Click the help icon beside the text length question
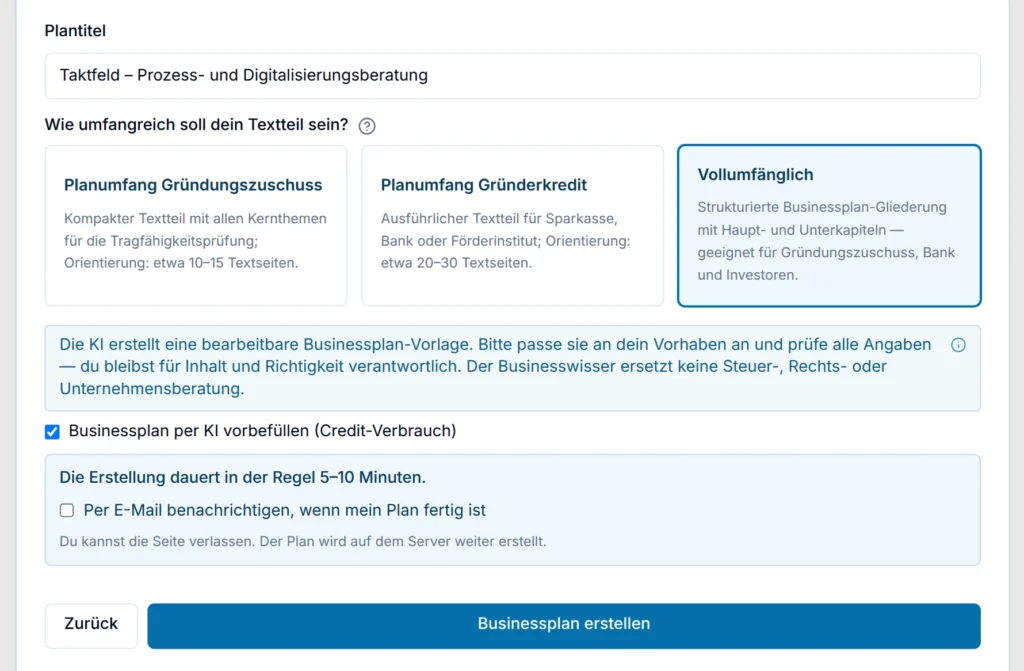 (x=367, y=125)
